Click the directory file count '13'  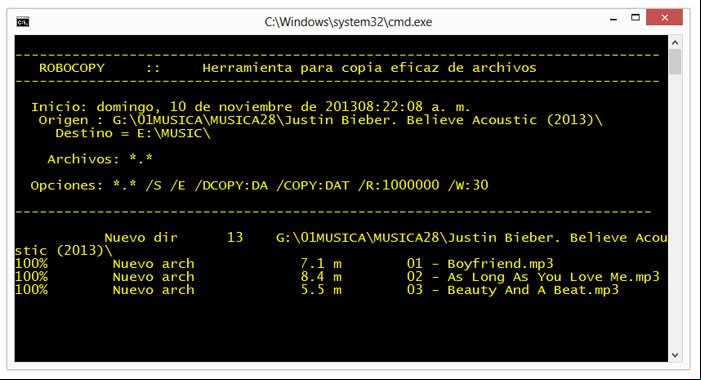pyautogui.click(x=235, y=237)
